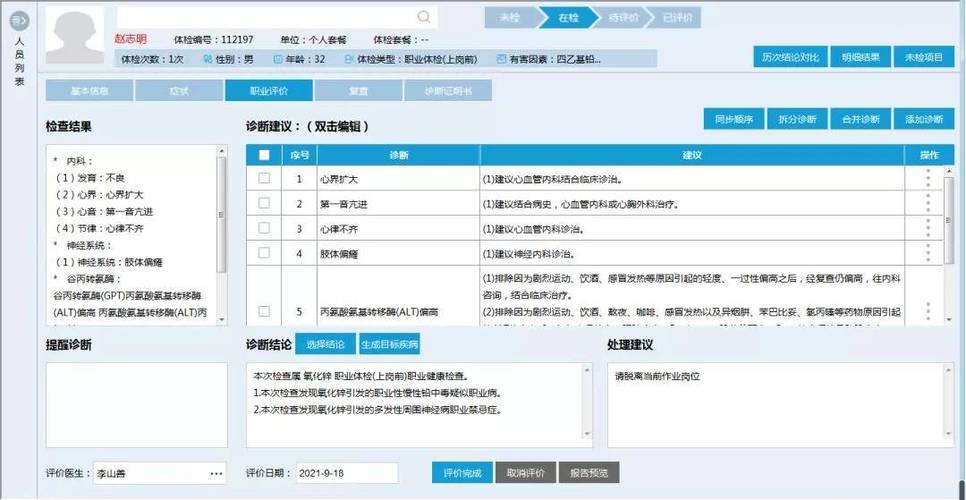Viewport: 966px width, 500px height.
Task: Click the 体检类型 icon
Action: [x=349, y=59]
